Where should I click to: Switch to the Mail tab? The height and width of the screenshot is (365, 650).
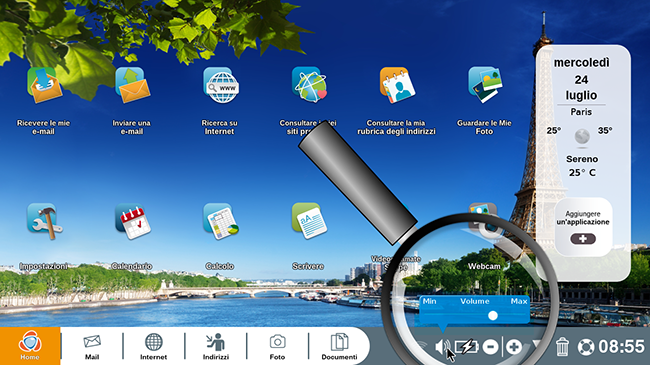[92, 346]
